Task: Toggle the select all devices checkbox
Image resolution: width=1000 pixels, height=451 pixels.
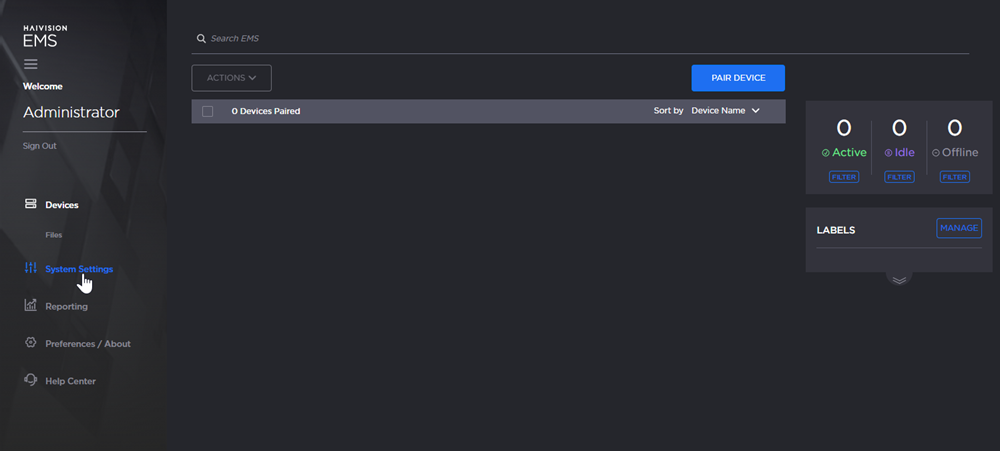Action: [x=208, y=111]
